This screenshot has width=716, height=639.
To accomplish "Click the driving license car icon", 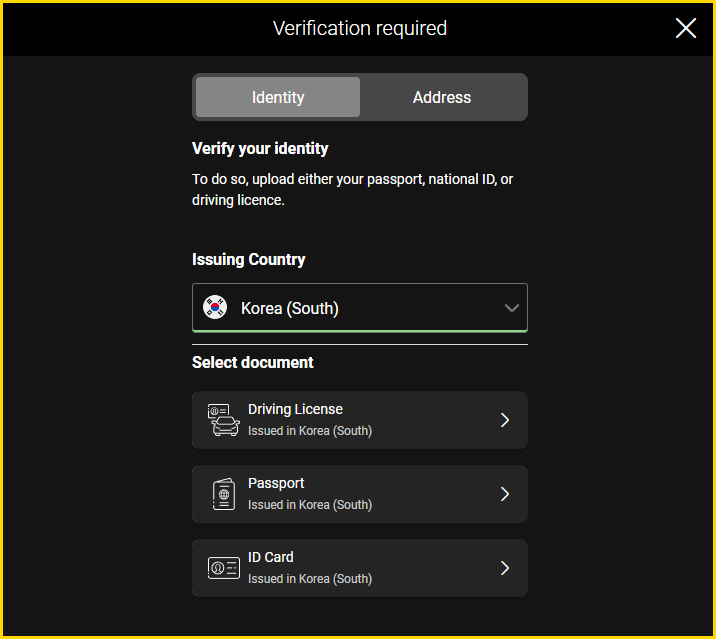I will click(223, 420).
